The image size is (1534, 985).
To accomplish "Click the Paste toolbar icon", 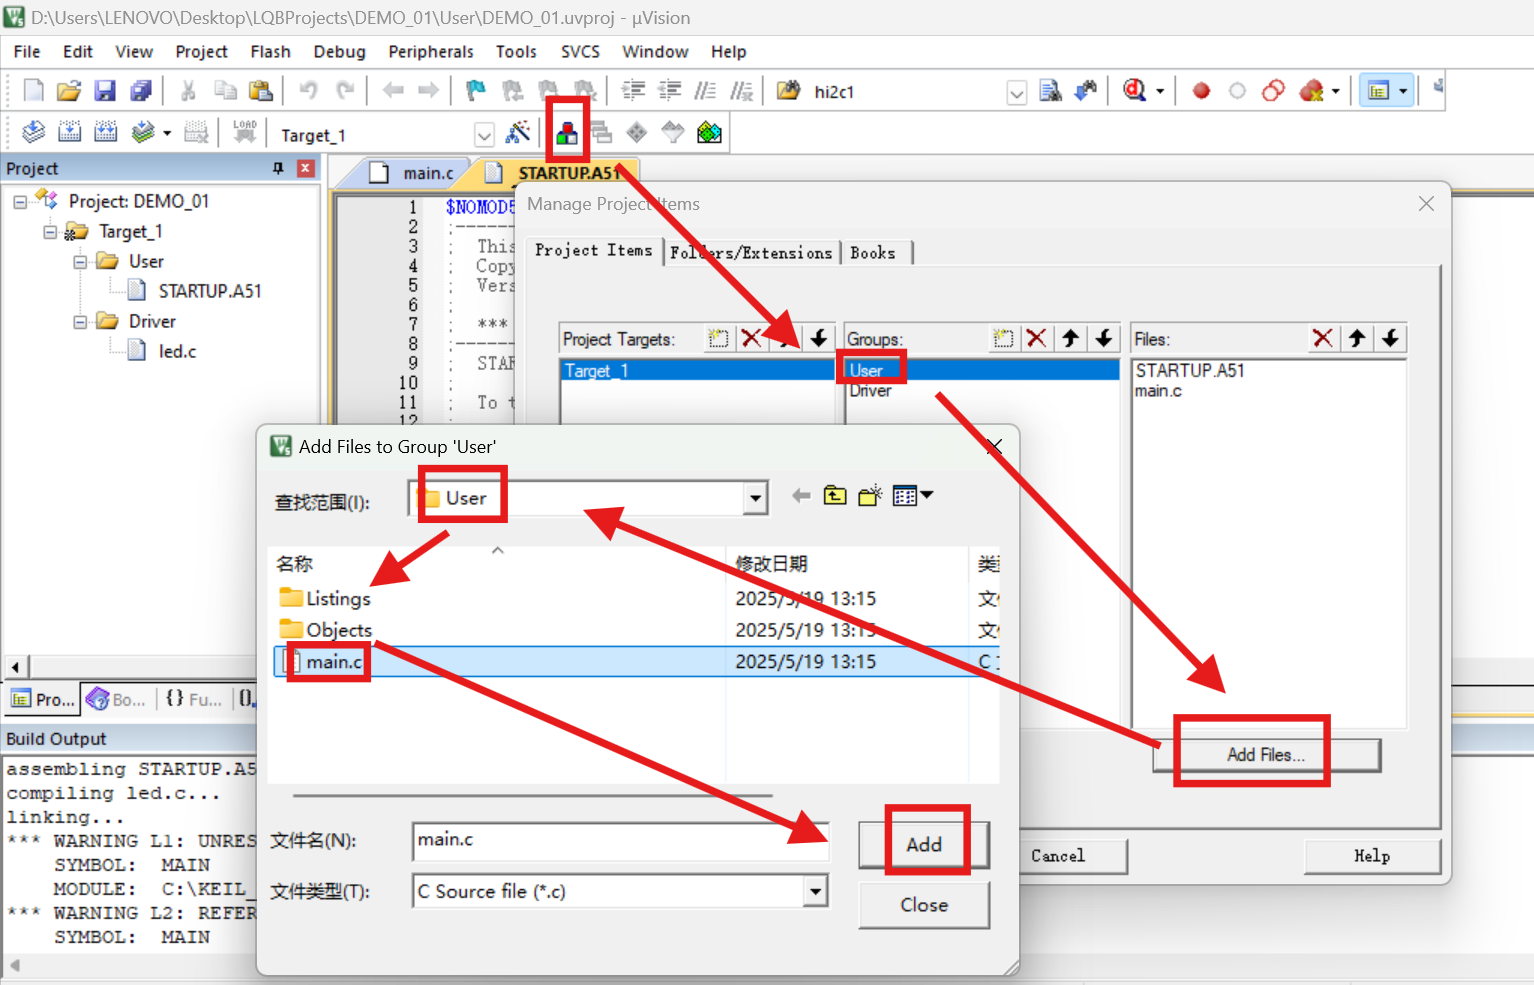I will tap(261, 91).
